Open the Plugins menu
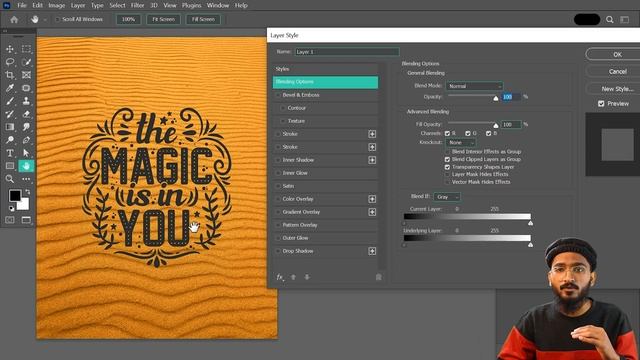The width and height of the screenshot is (640, 360). click(x=191, y=5)
